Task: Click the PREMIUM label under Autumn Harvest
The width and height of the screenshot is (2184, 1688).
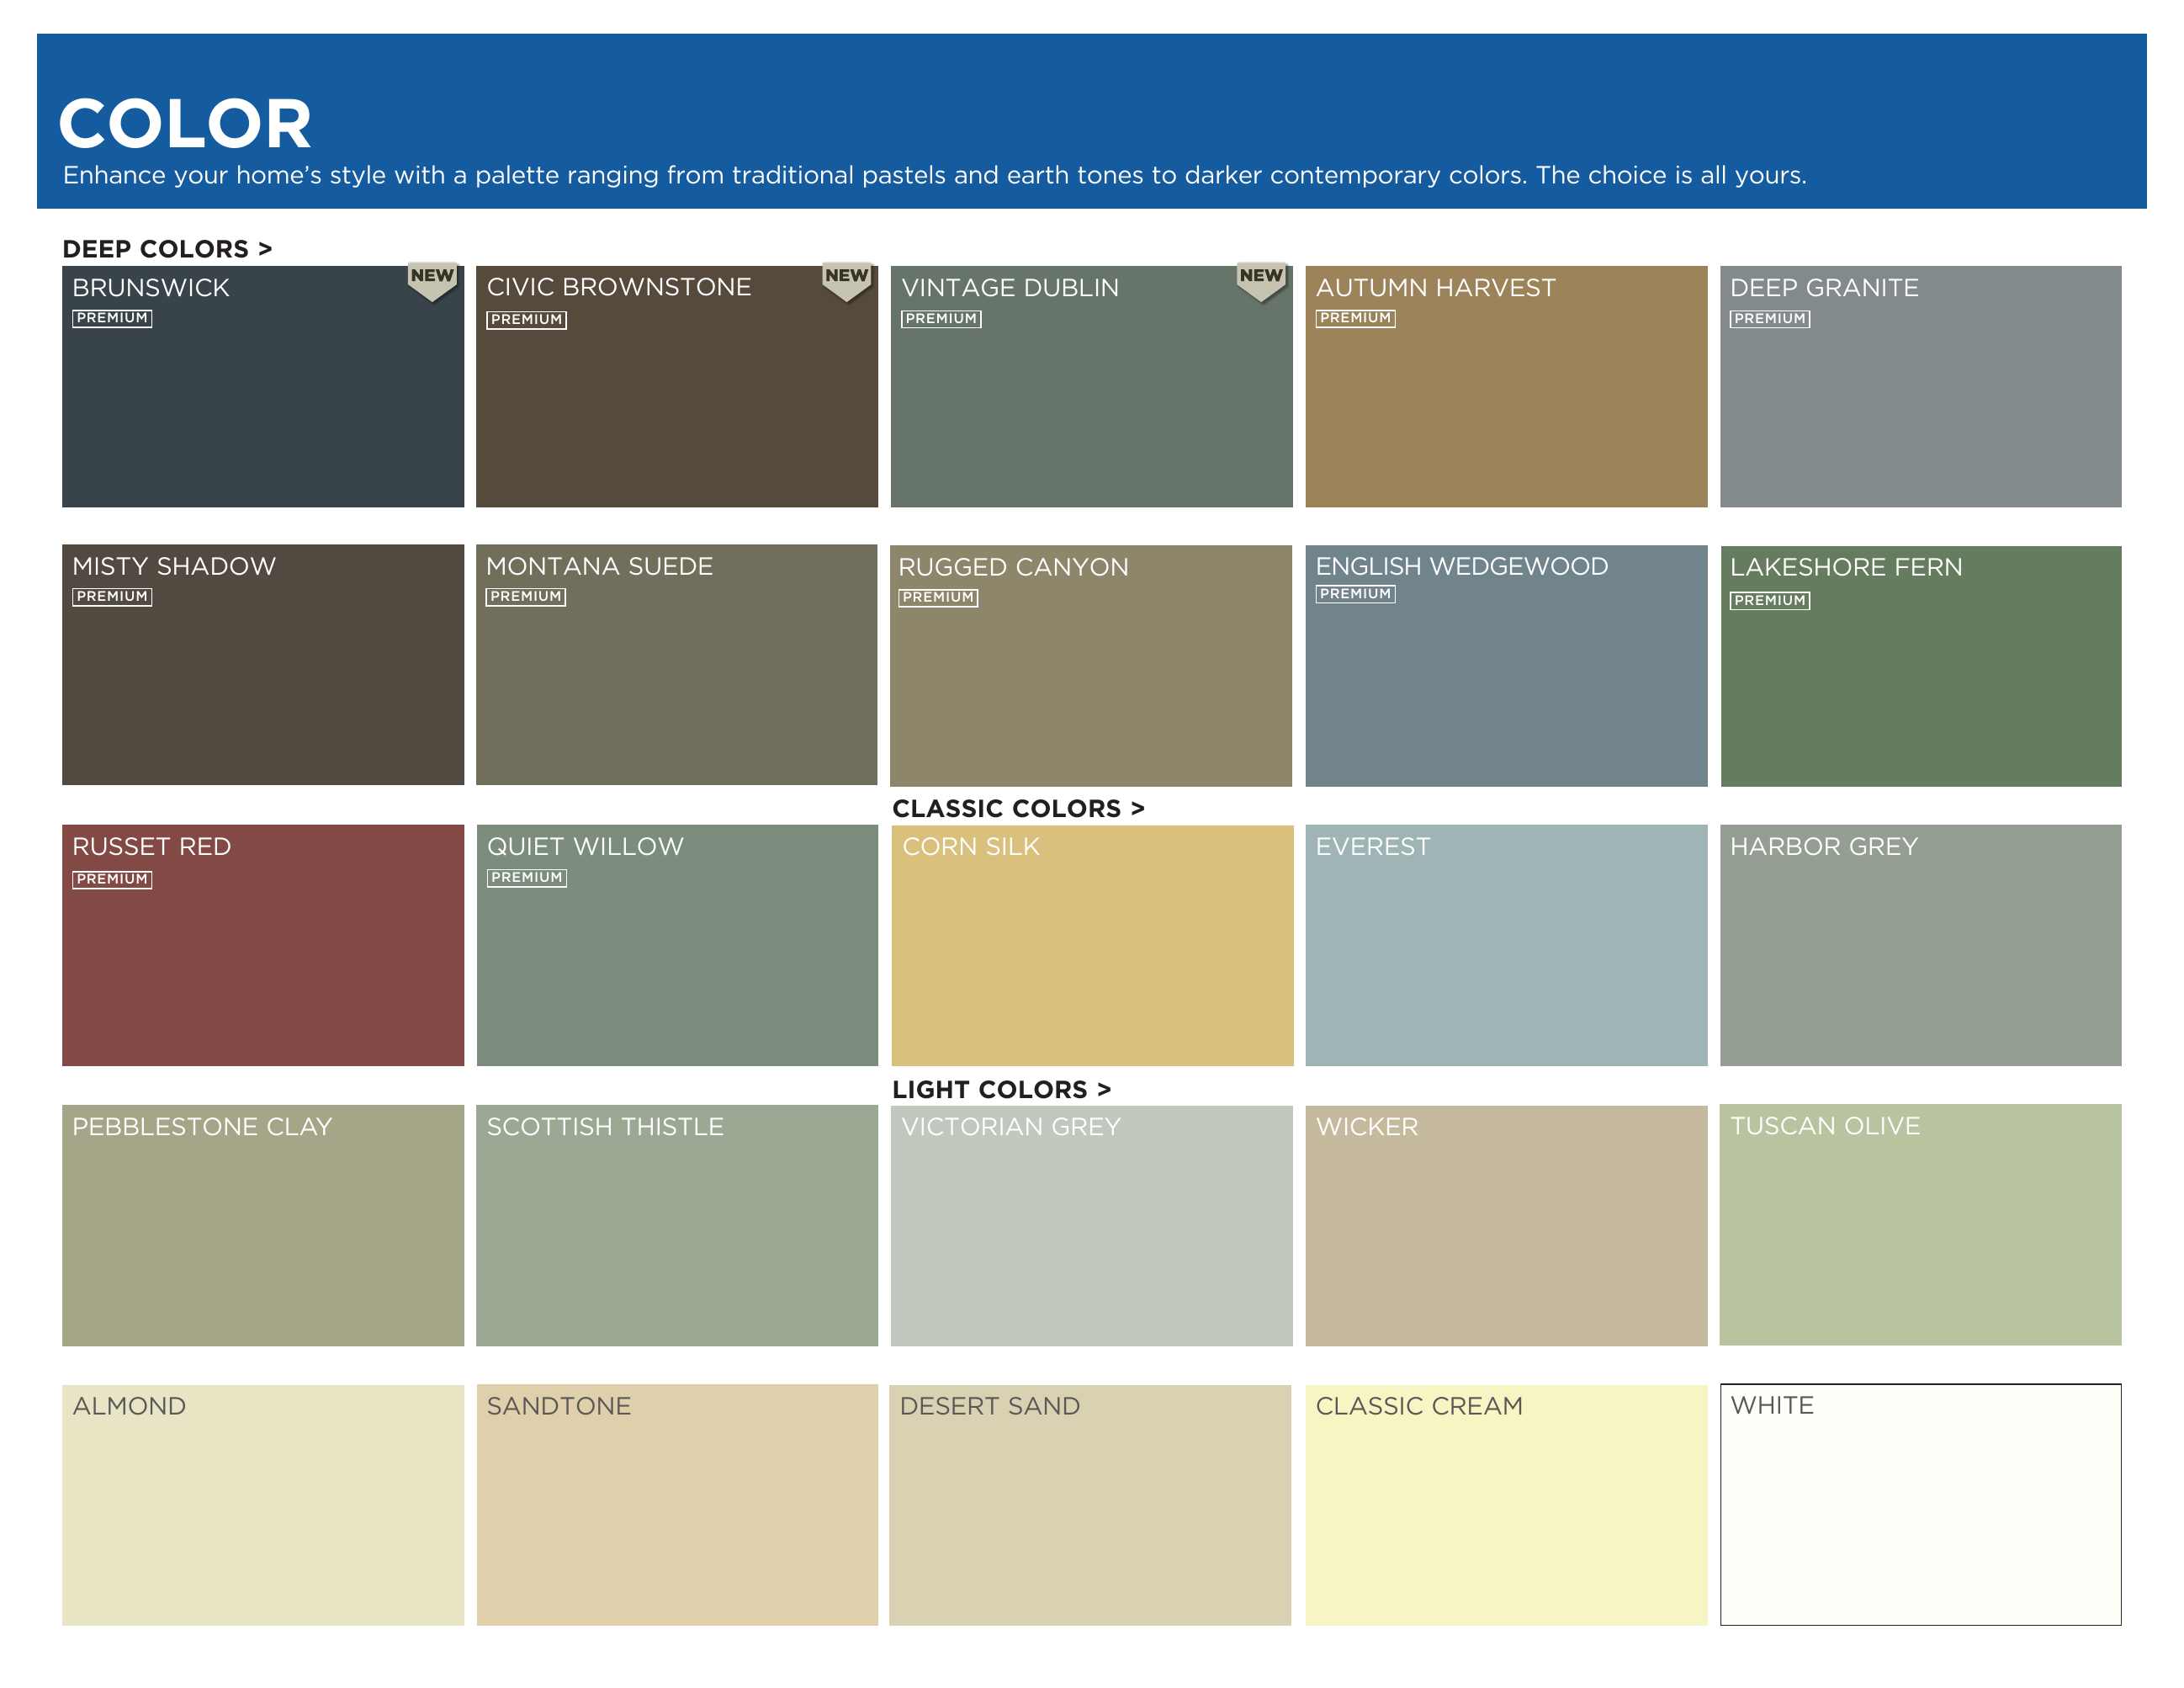Action: (x=1357, y=318)
